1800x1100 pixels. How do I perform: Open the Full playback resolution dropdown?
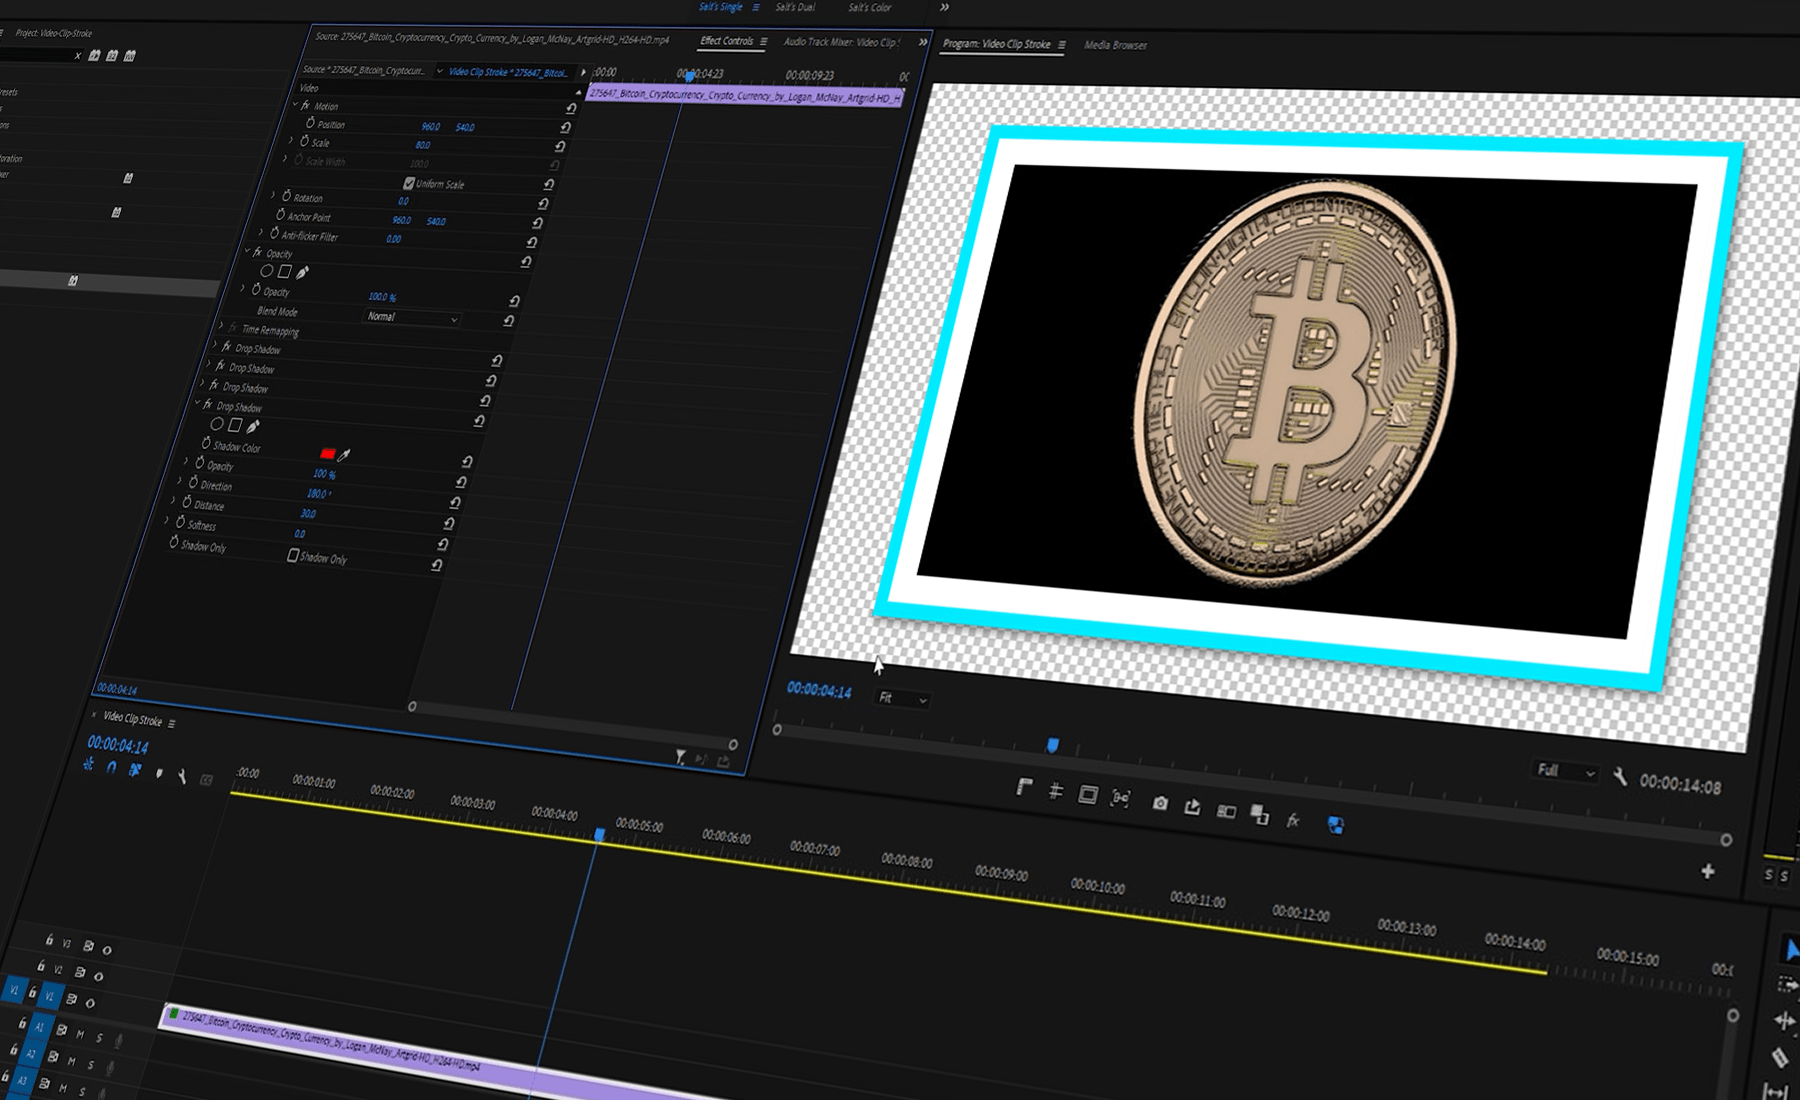coord(1566,771)
